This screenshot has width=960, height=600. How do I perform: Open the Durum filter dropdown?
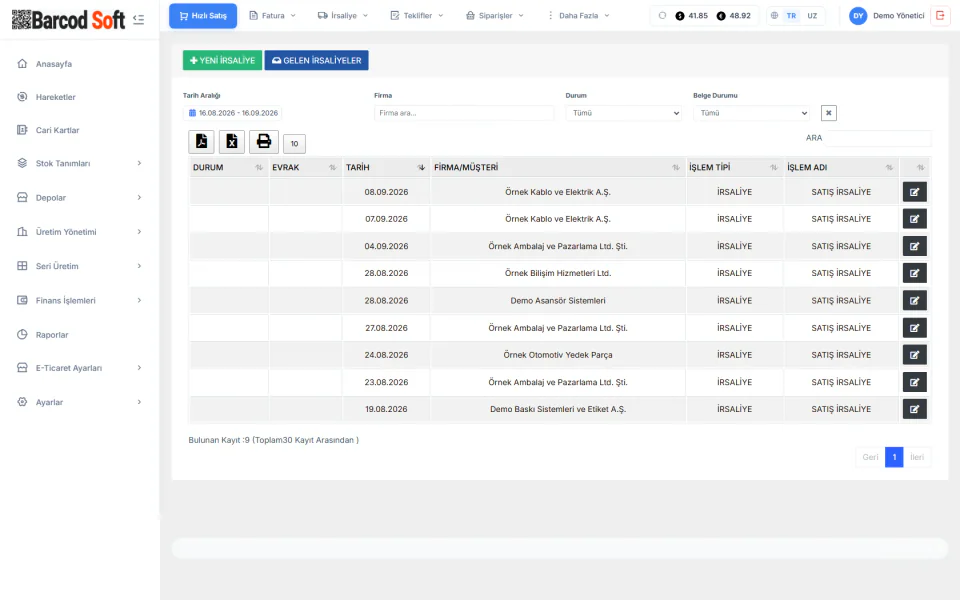point(624,113)
